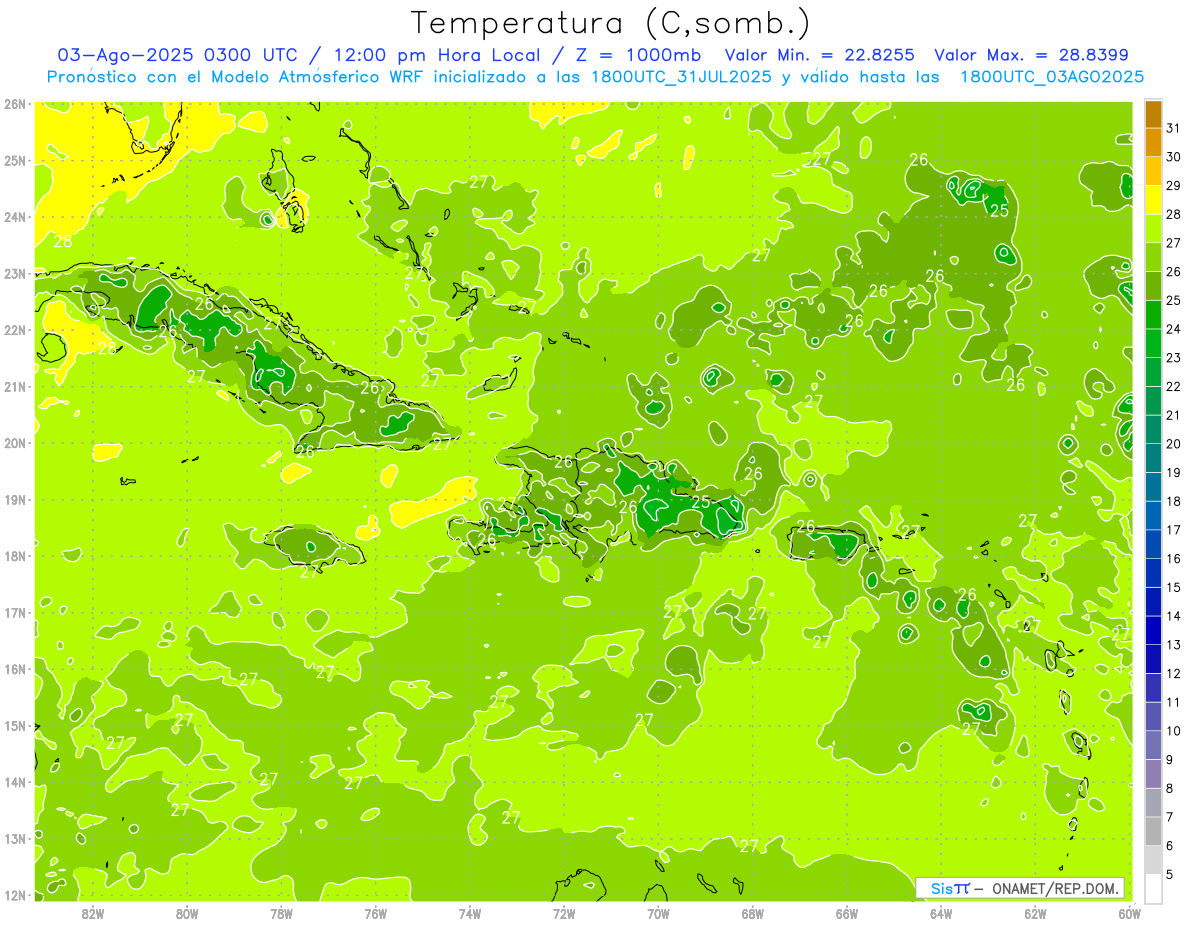The height and width of the screenshot is (927, 1200).
Task: Click the latitude label "26N"
Action: [15, 104]
